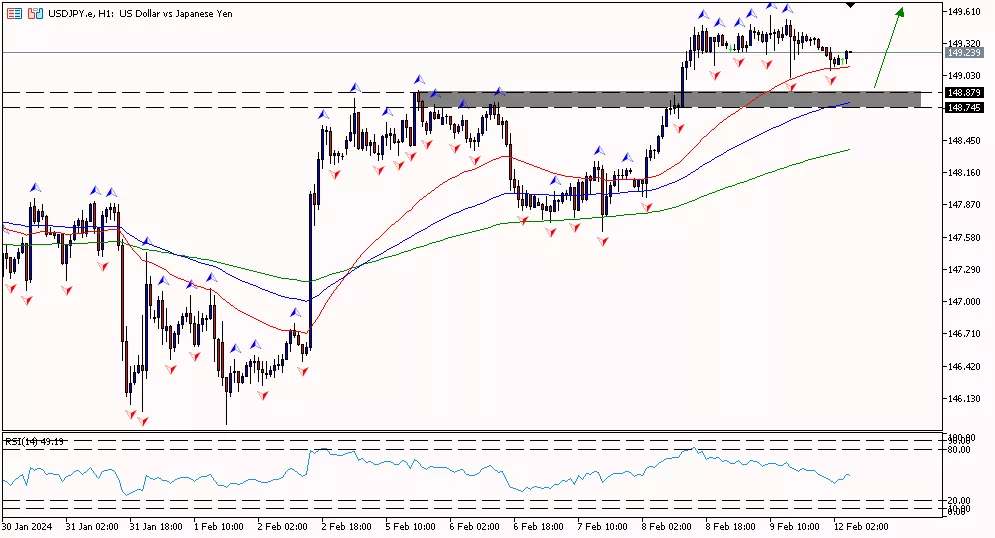This screenshot has width=995, height=538.
Task: Select the 148.745 level price tag
Action: (963, 108)
